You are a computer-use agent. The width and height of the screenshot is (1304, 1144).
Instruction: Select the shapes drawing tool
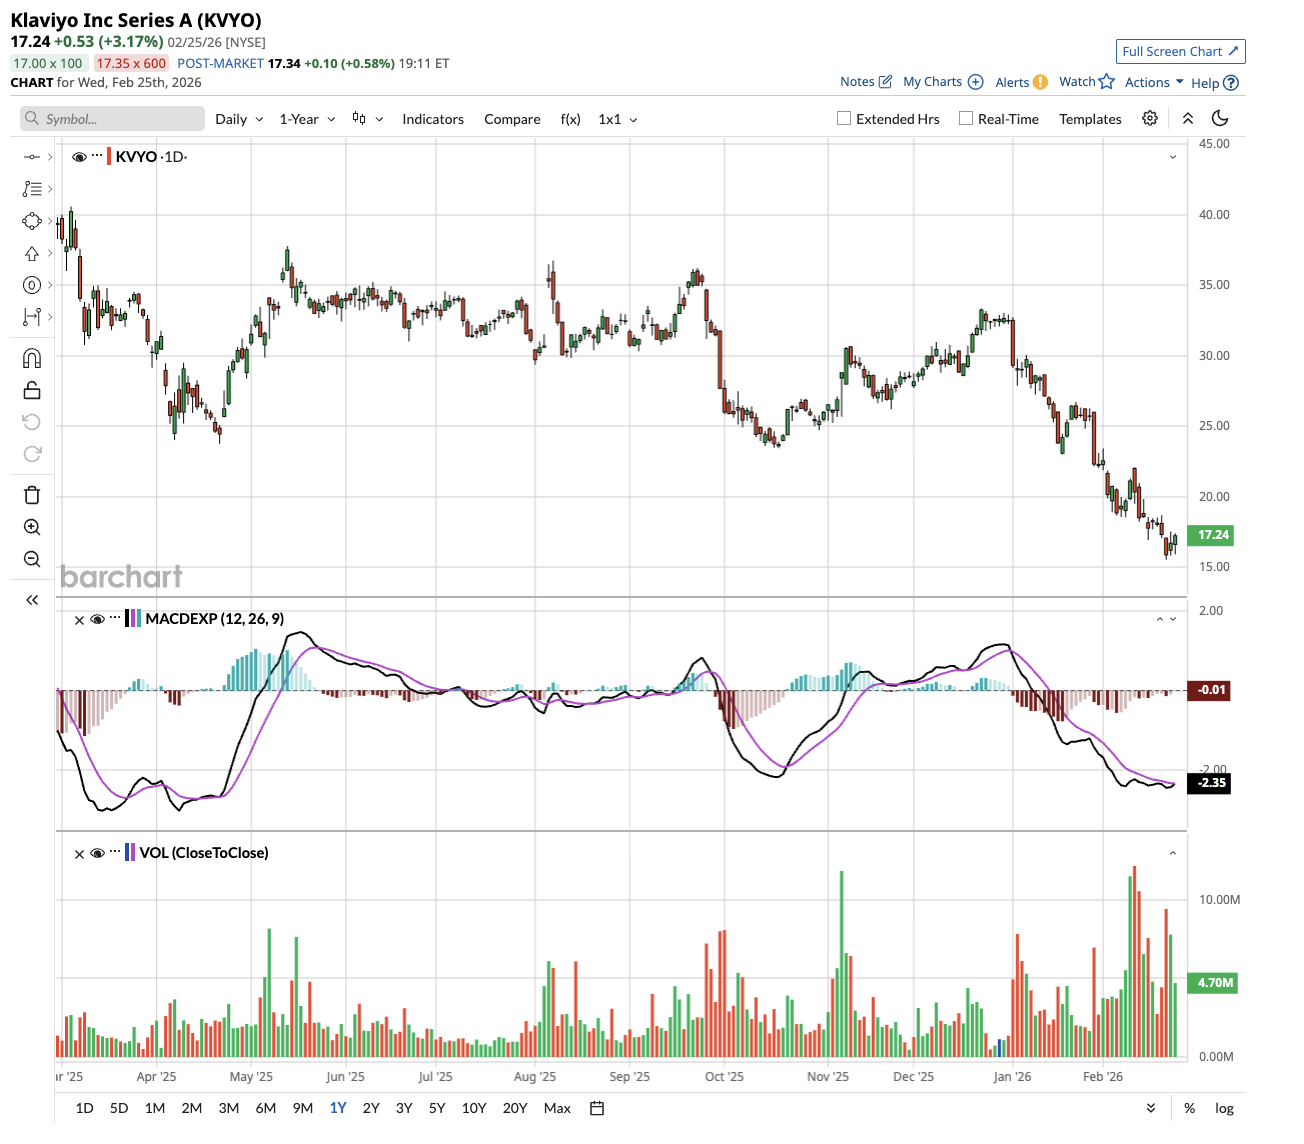[32, 221]
